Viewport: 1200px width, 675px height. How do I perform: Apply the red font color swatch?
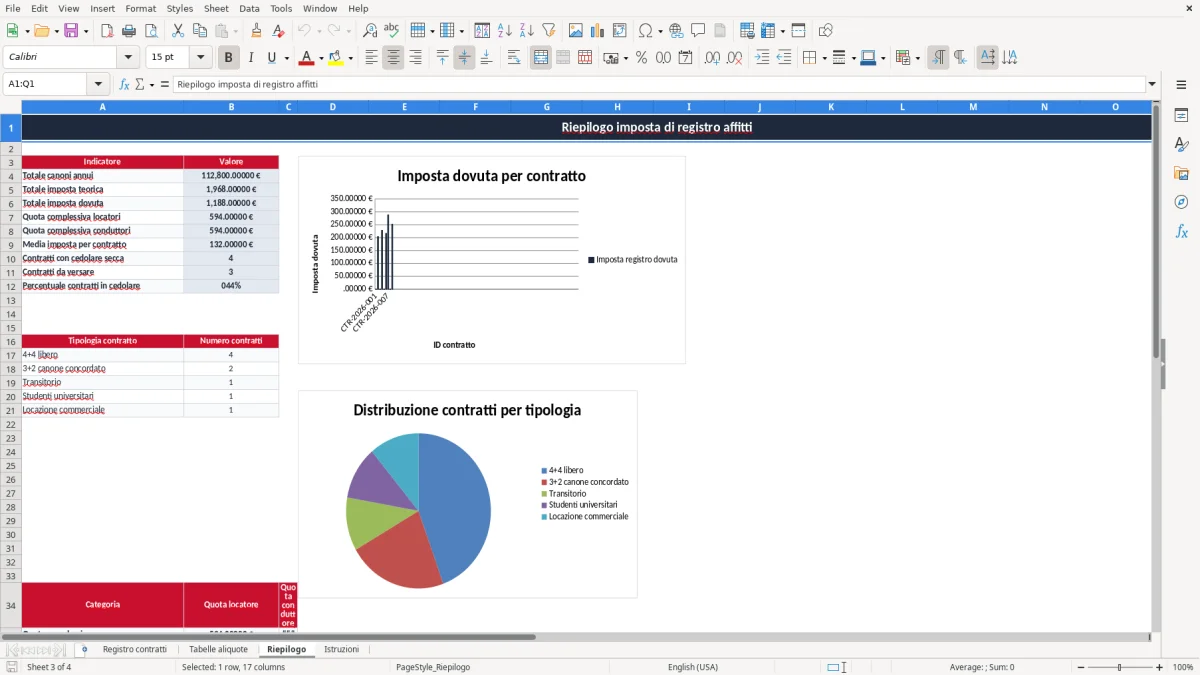pos(308,58)
